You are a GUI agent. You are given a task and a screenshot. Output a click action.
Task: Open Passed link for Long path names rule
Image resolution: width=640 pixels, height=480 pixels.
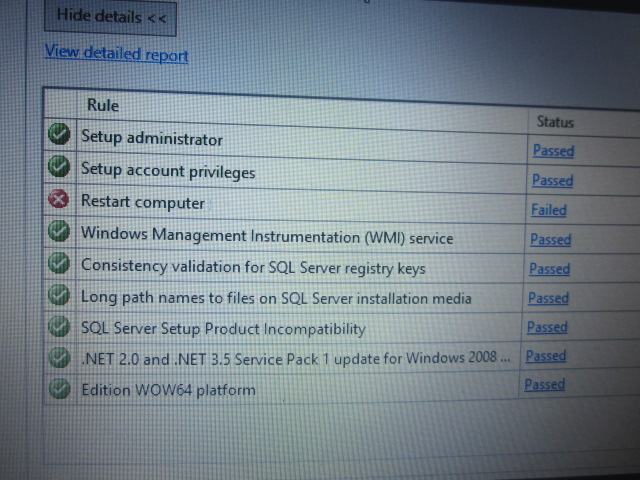coord(549,298)
